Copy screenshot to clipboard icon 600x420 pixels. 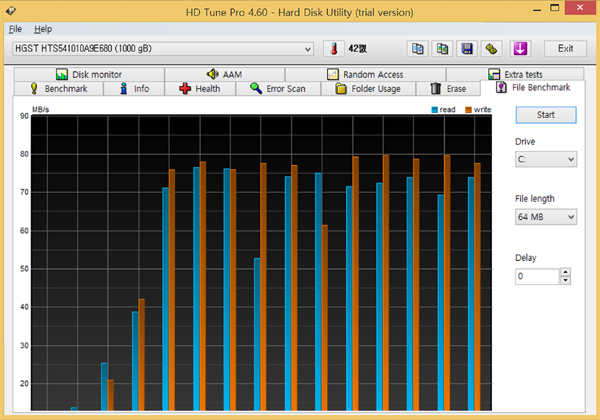coord(442,49)
